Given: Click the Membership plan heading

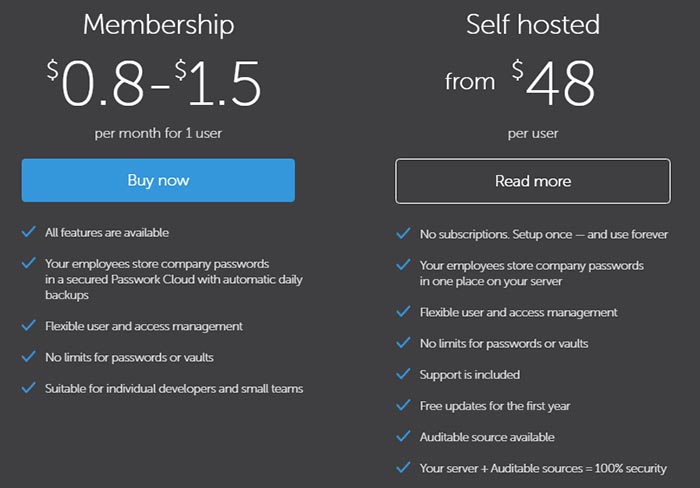Looking at the screenshot, I should click(x=158, y=25).
